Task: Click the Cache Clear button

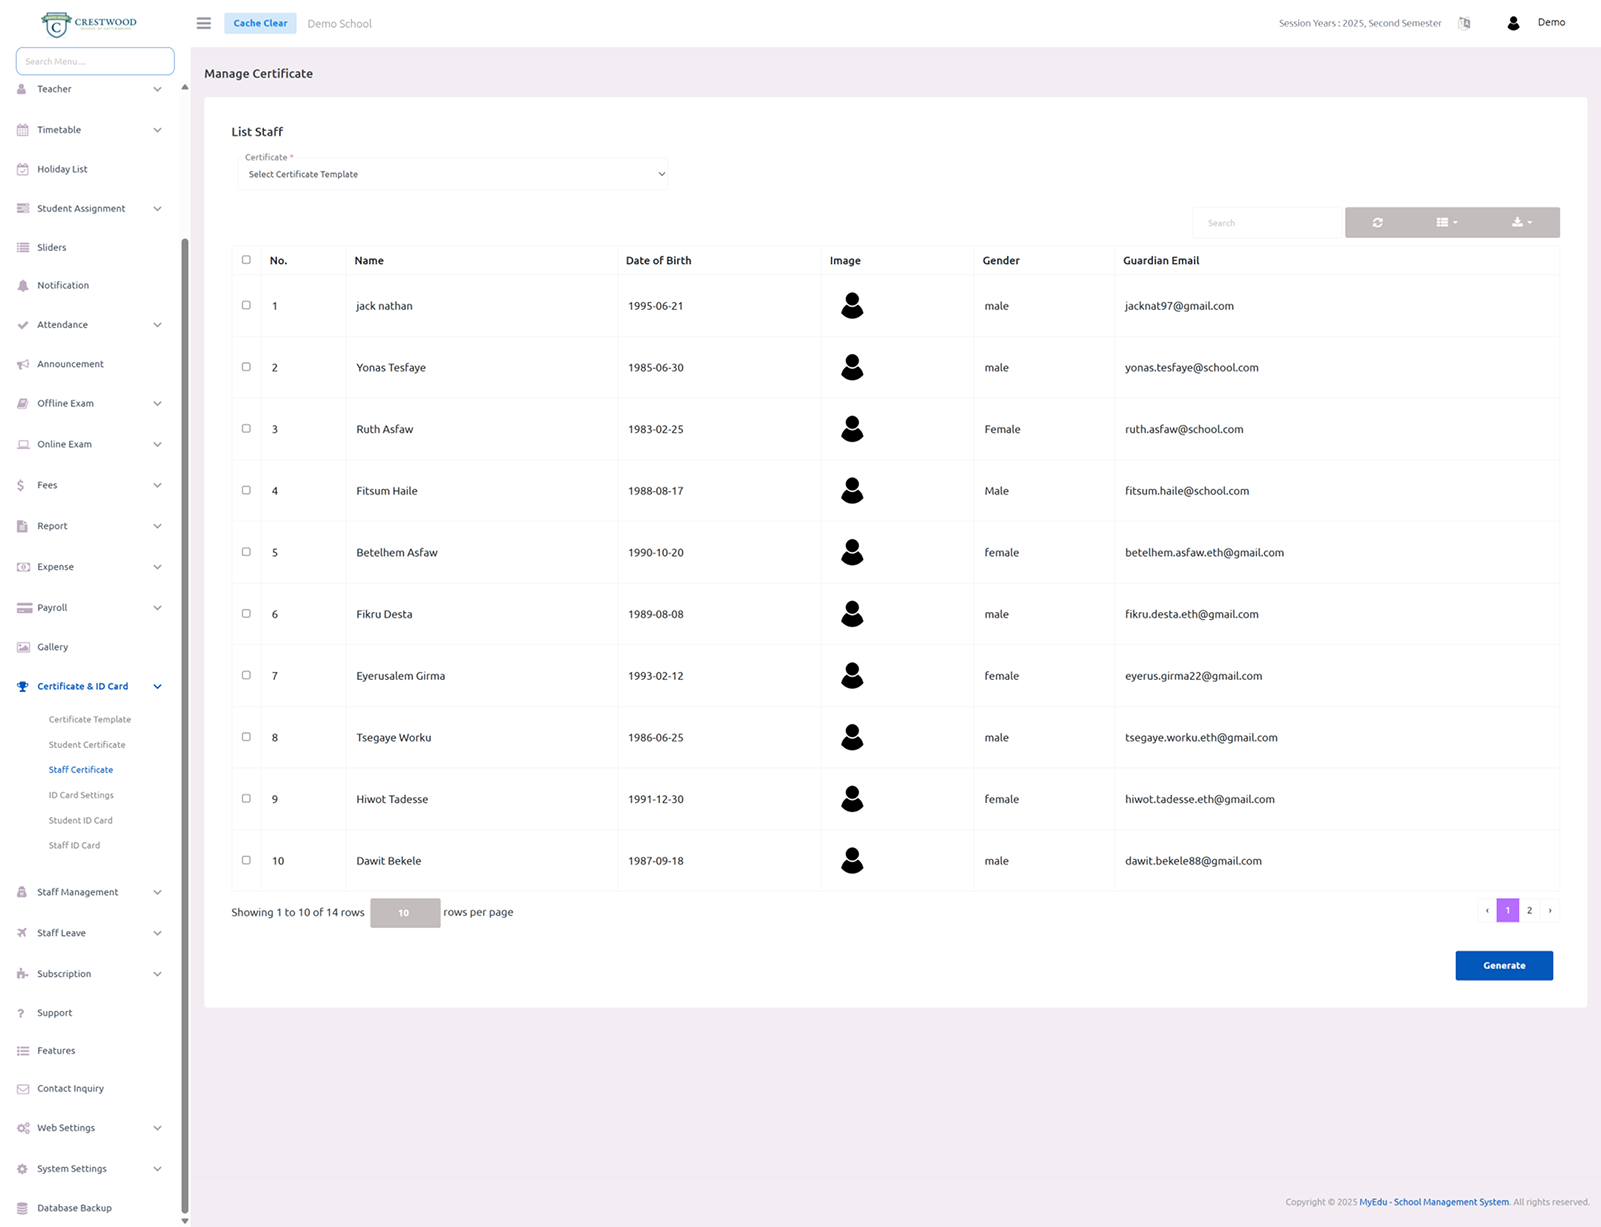Action: click(x=260, y=23)
